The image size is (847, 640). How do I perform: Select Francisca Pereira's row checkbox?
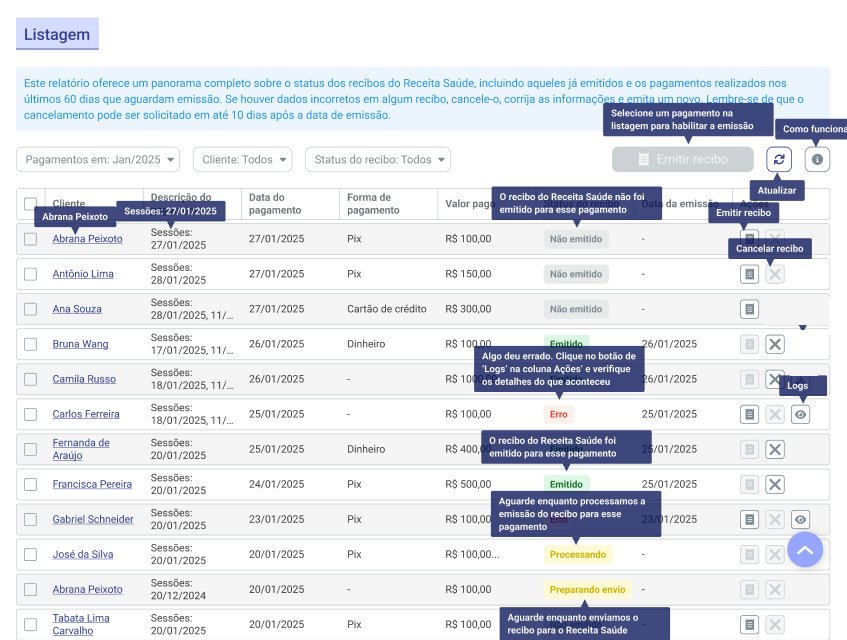(x=30, y=484)
